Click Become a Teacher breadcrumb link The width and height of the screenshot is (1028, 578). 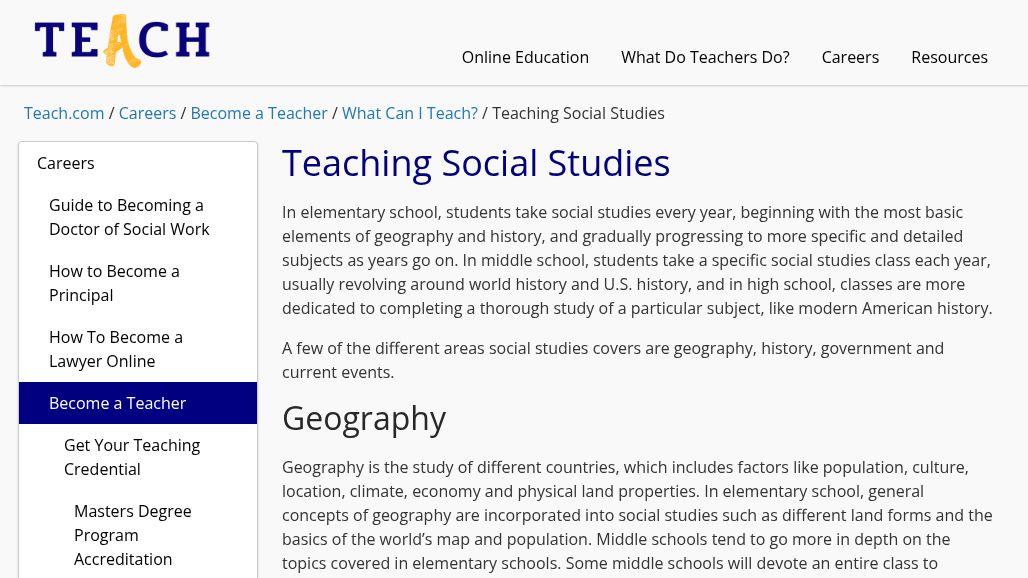pyautogui.click(x=259, y=113)
